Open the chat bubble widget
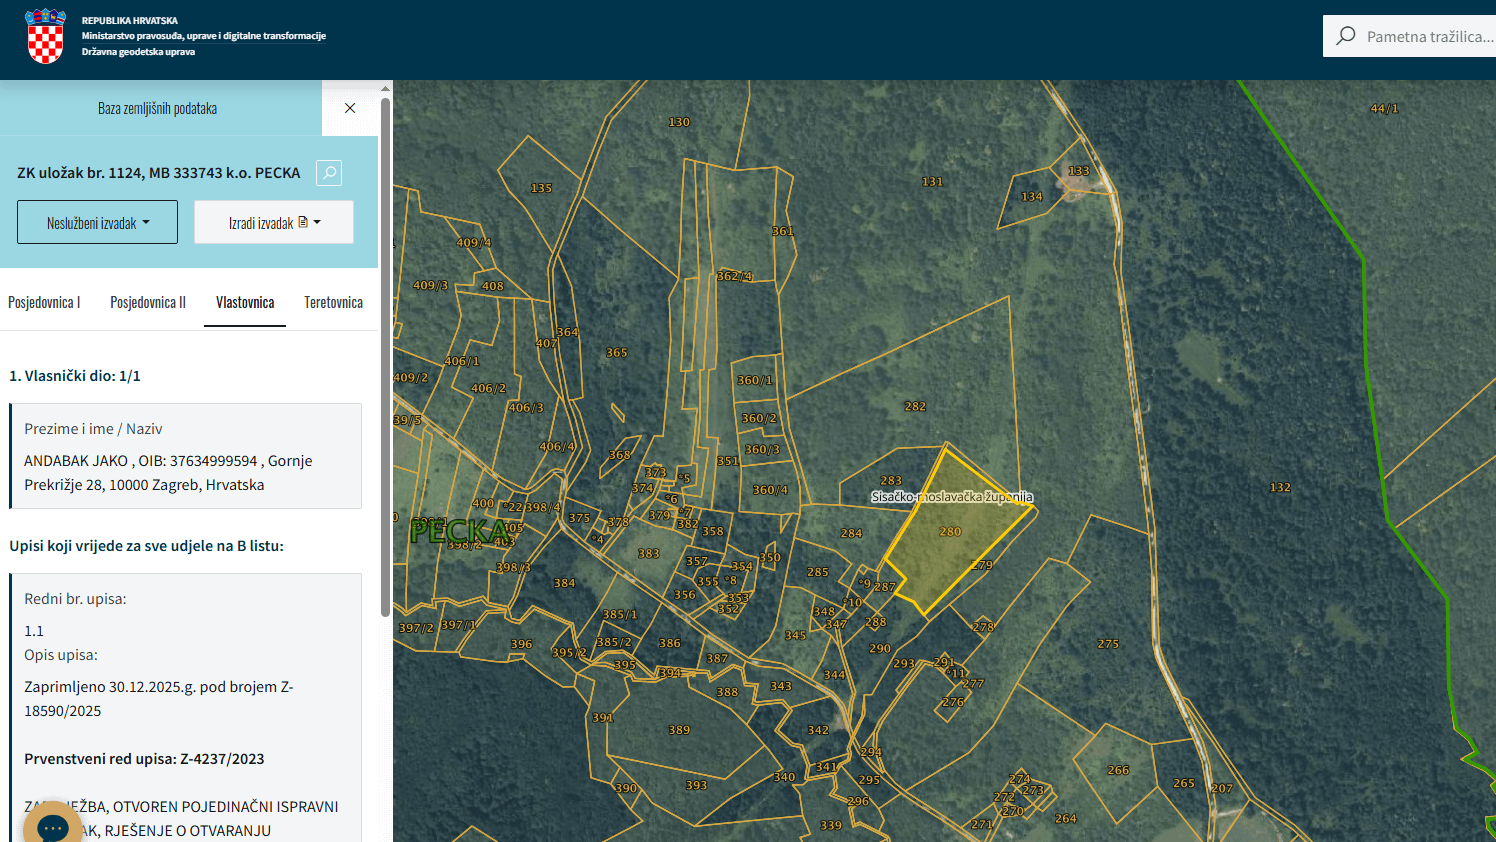This screenshot has width=1496, height=842. 52,826
